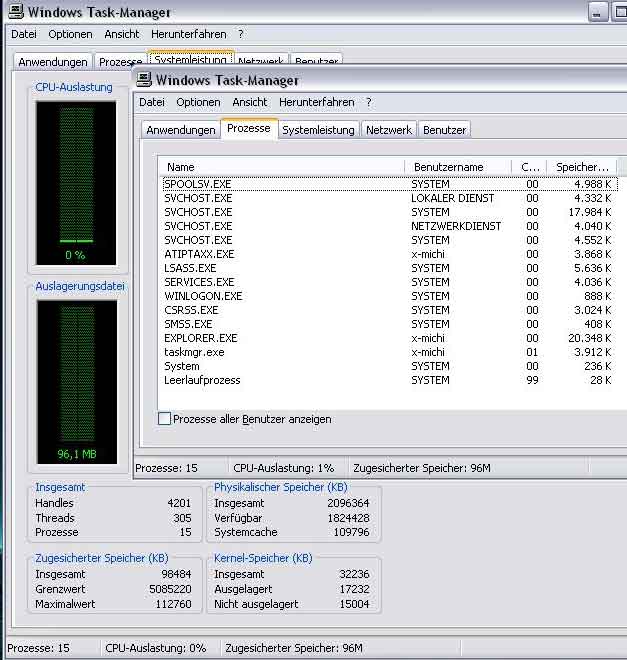Open Optionen menu in back Task-Manager window
627x660 pixels.
click(x=70, y=34)
